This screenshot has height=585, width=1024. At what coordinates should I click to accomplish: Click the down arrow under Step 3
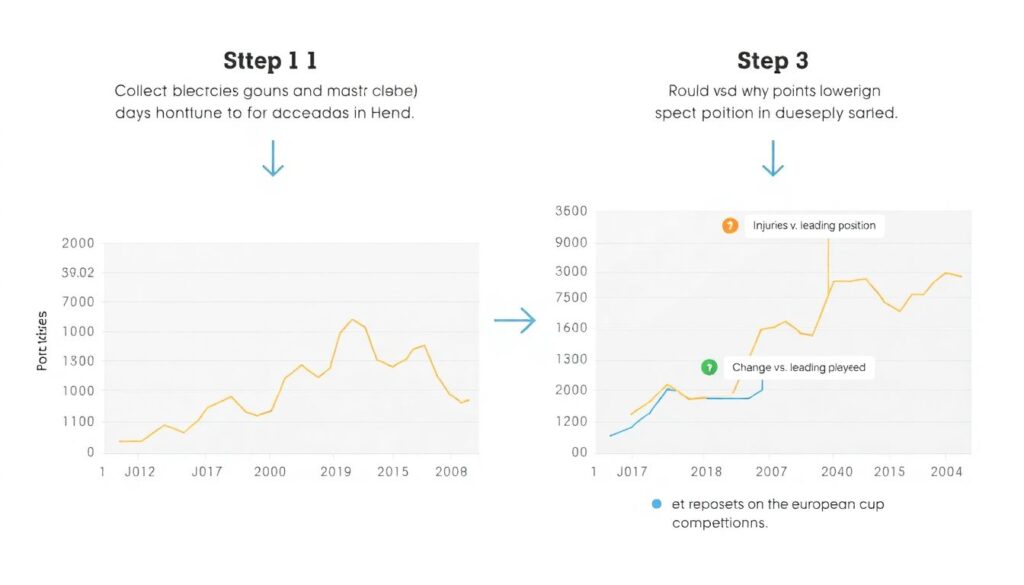pyautogui.click(x=771, y=160)
